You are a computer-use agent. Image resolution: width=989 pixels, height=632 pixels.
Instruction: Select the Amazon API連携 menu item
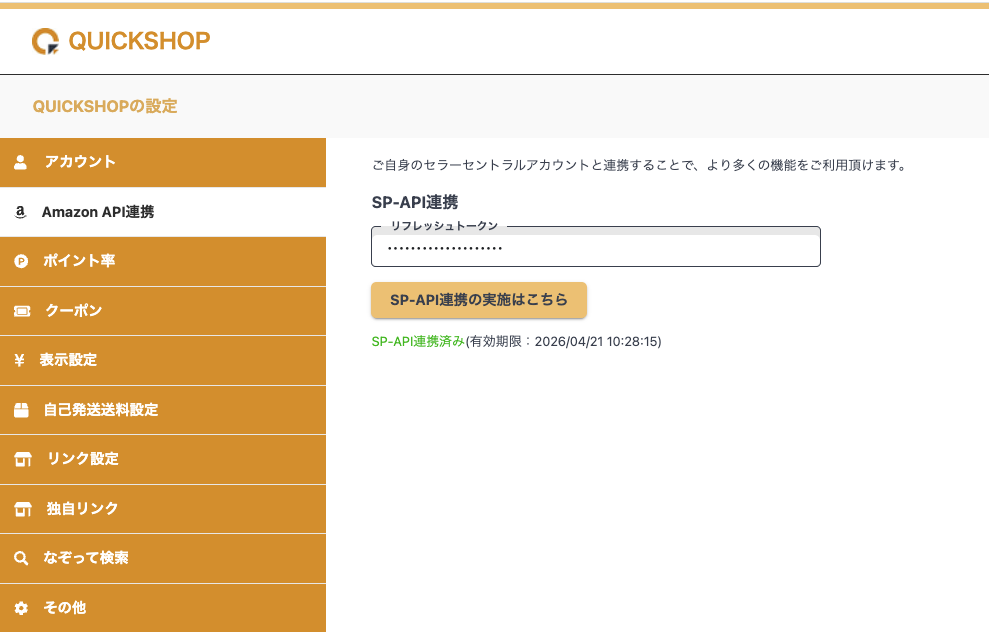pos(97,212)
